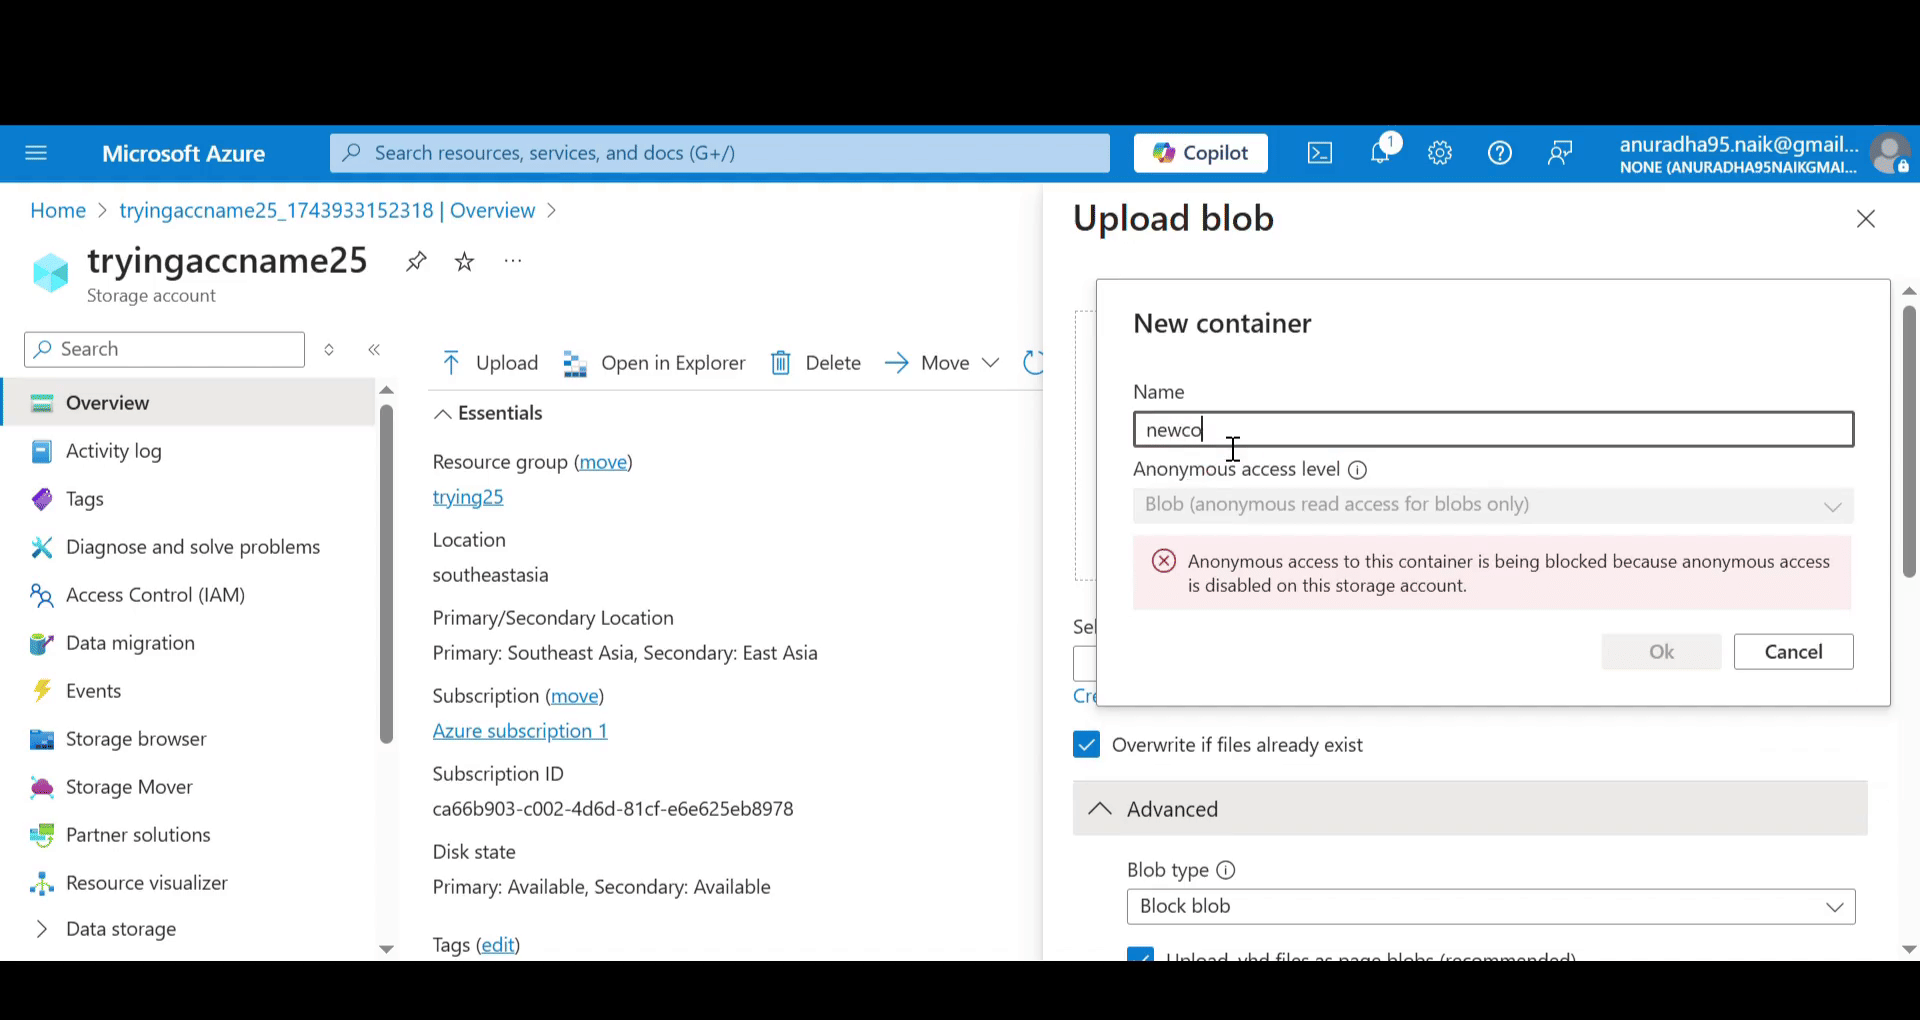Click Cancel in New container dialog
This screenshot has width=1920, height=1020.
pos(1793,652)
